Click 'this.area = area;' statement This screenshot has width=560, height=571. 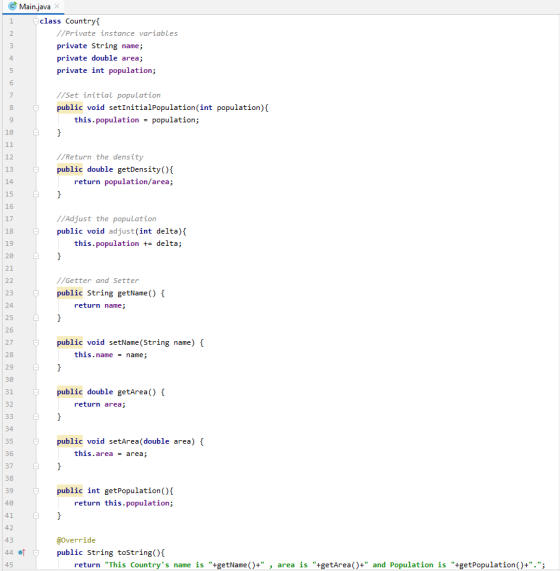(x=111, y=454)
